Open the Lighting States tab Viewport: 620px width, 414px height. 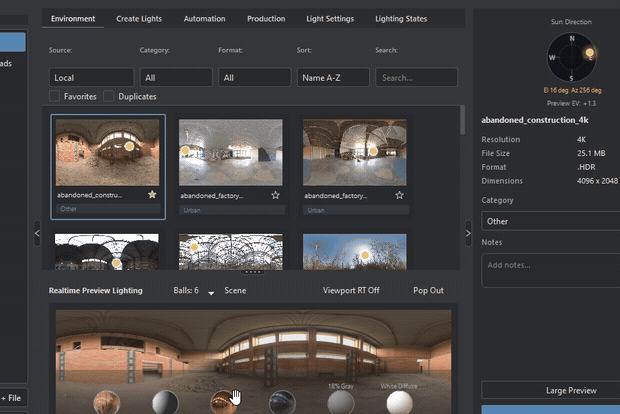(401, 19)
